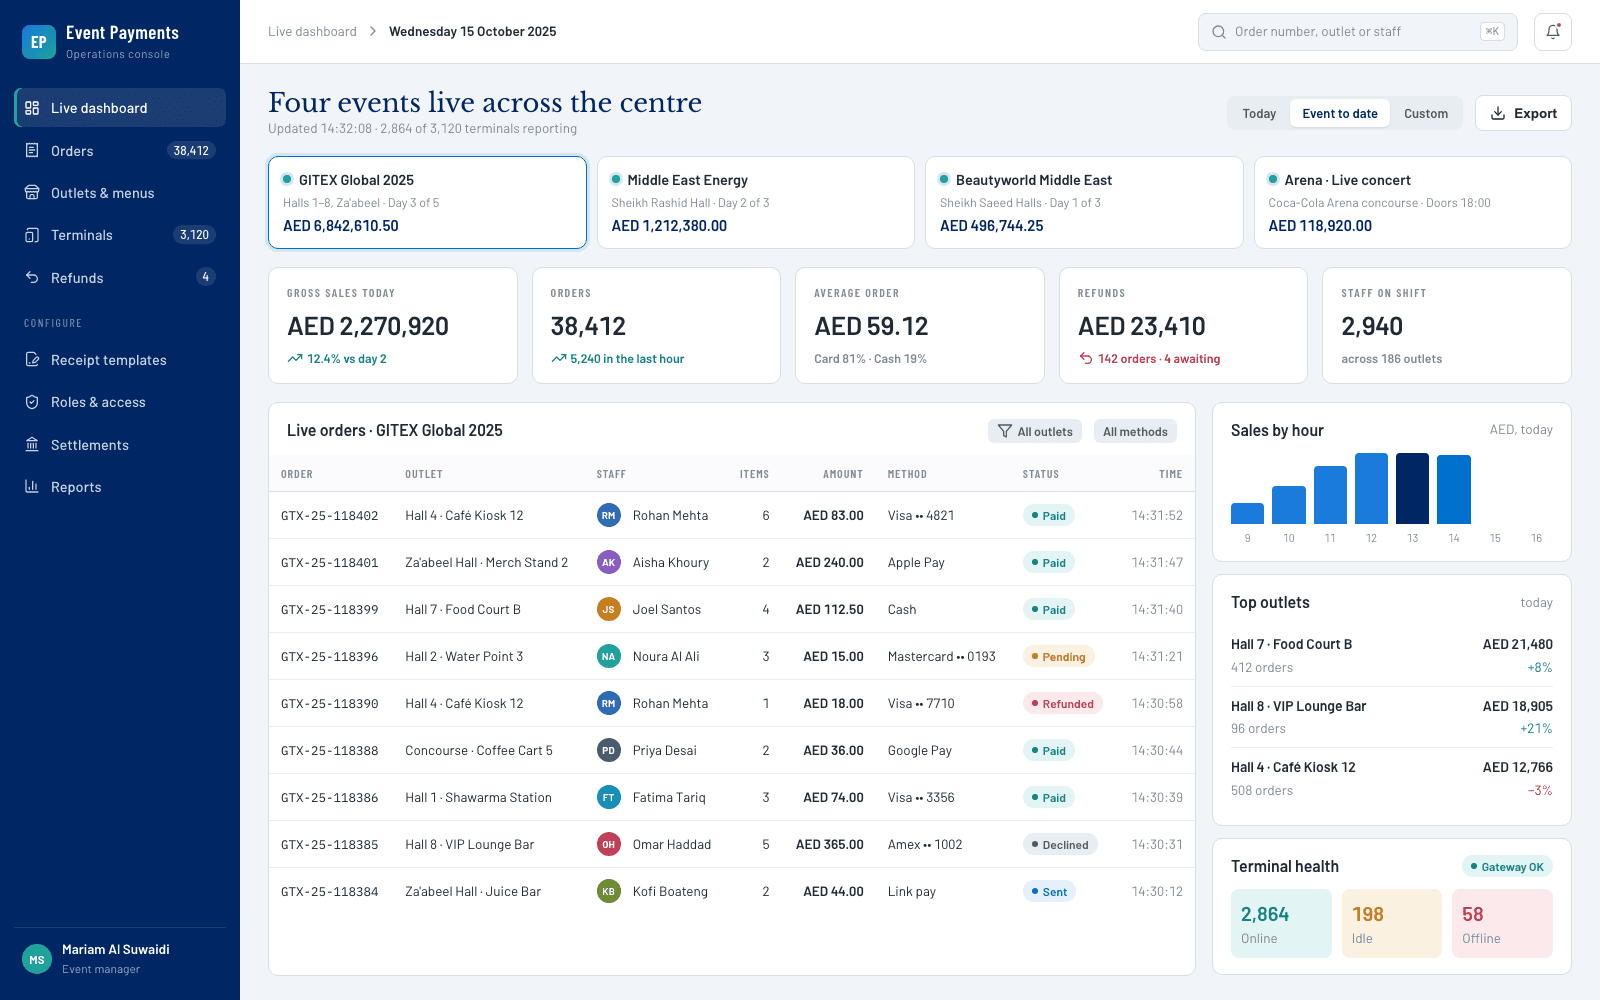Switch the range to Today

point(1259,114)
